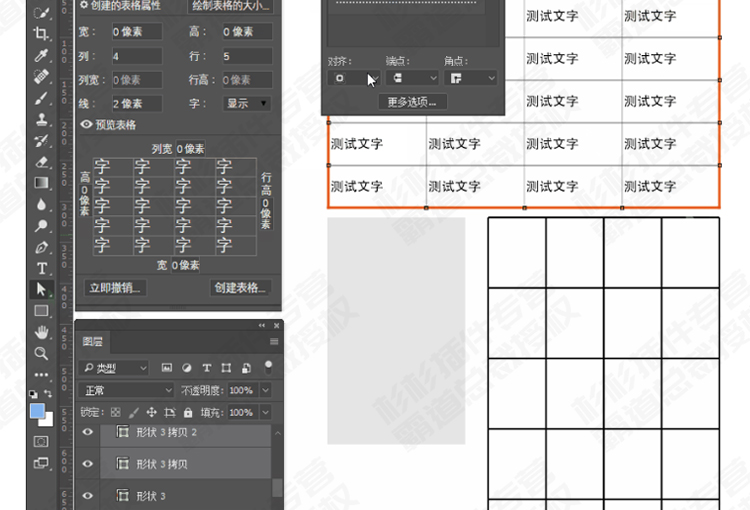
Task: Click the dotted stroke line preset
Action: (406, 2)
